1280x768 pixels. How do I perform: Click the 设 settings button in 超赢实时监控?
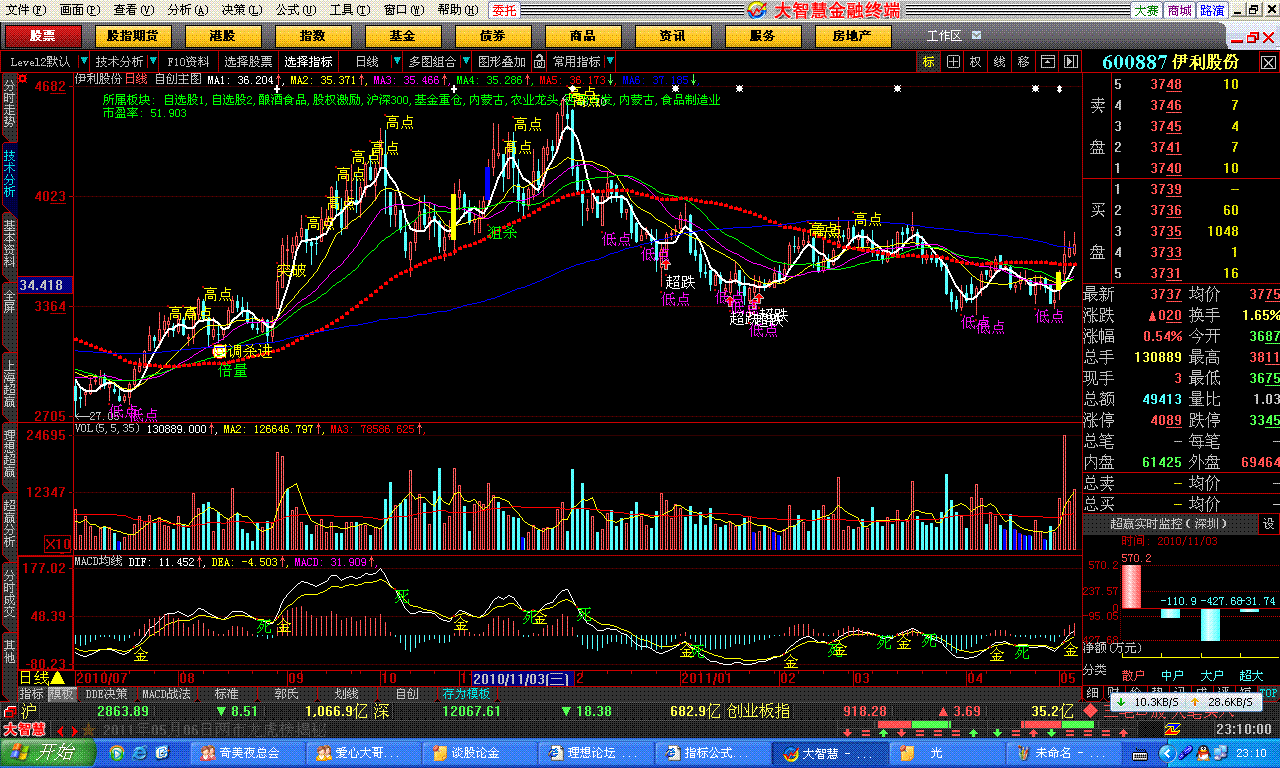pyautogui.click(x=1268, y=523)
